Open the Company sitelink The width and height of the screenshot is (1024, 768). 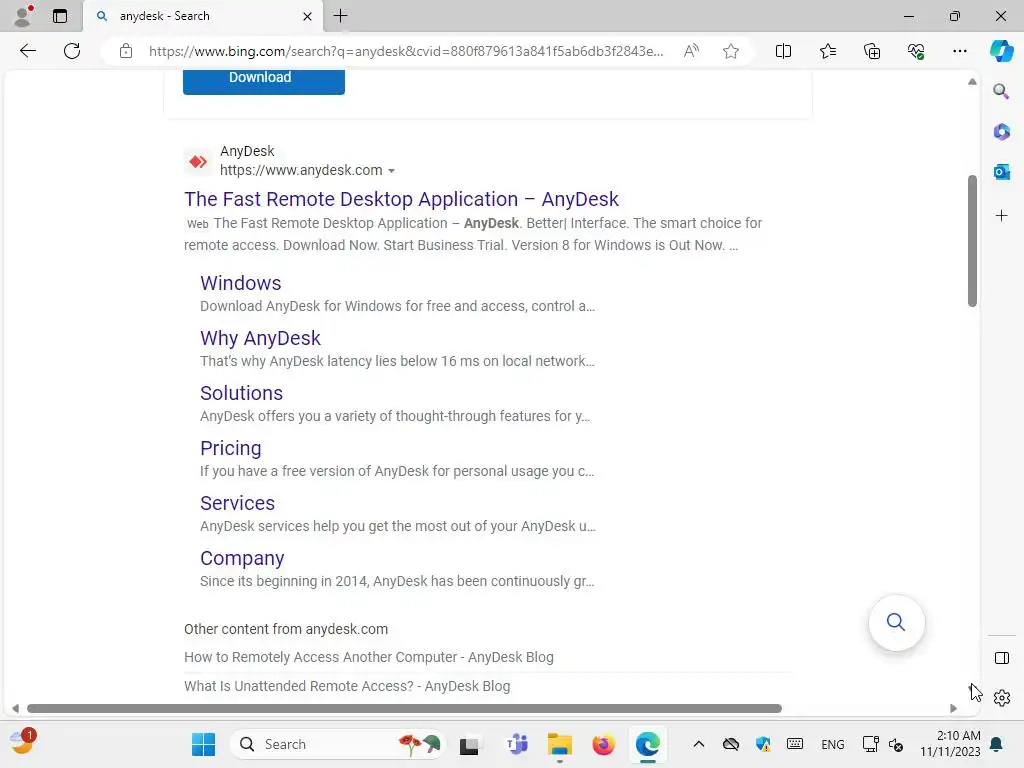coord(242,558)
